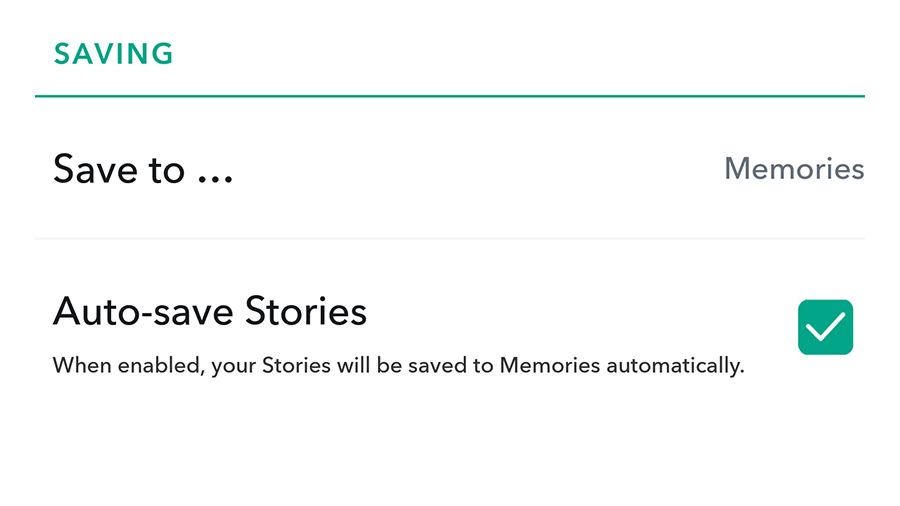This screenshot has width=900, height=506.
Task: Toggle the green square checkbox
Action: pyautogui.click(x=825, y=327)
